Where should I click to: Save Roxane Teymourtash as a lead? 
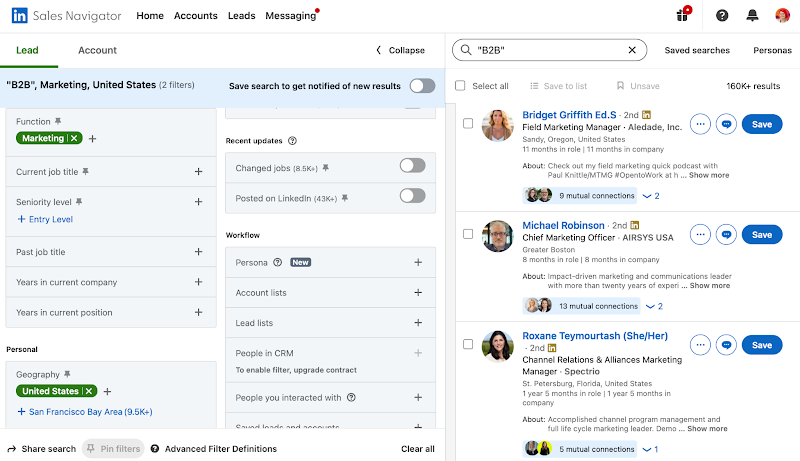coord(762,345)
